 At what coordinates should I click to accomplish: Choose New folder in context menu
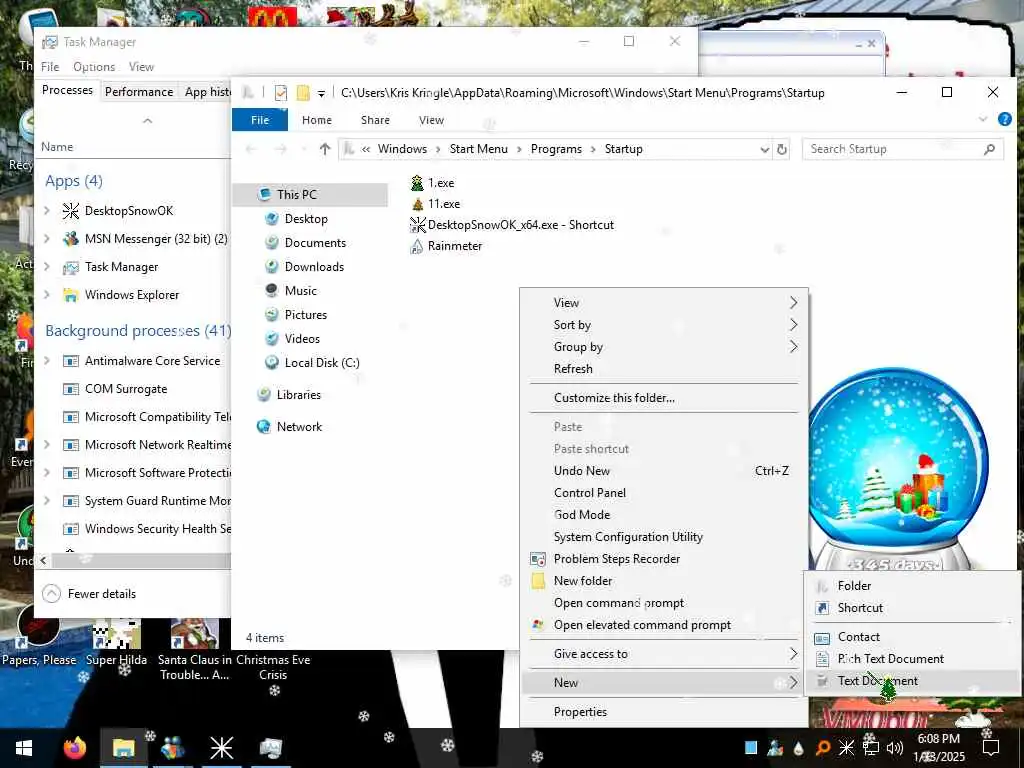coord(665,581)
